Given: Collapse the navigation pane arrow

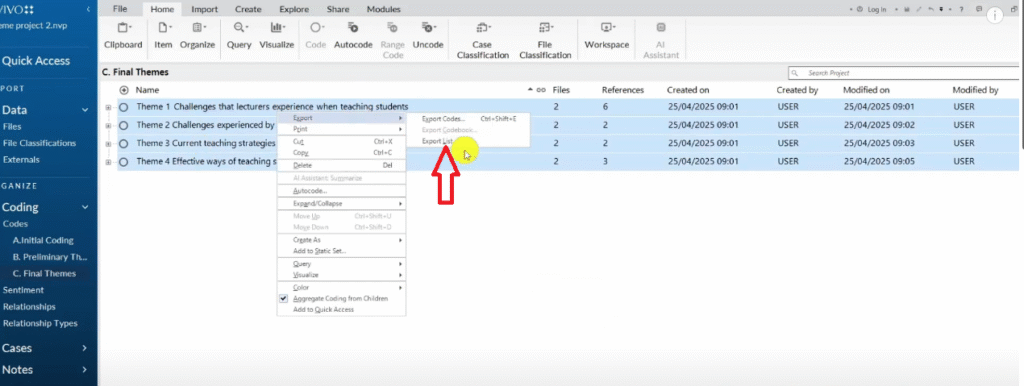Looking at the screenshot, I should pos(88,9).
